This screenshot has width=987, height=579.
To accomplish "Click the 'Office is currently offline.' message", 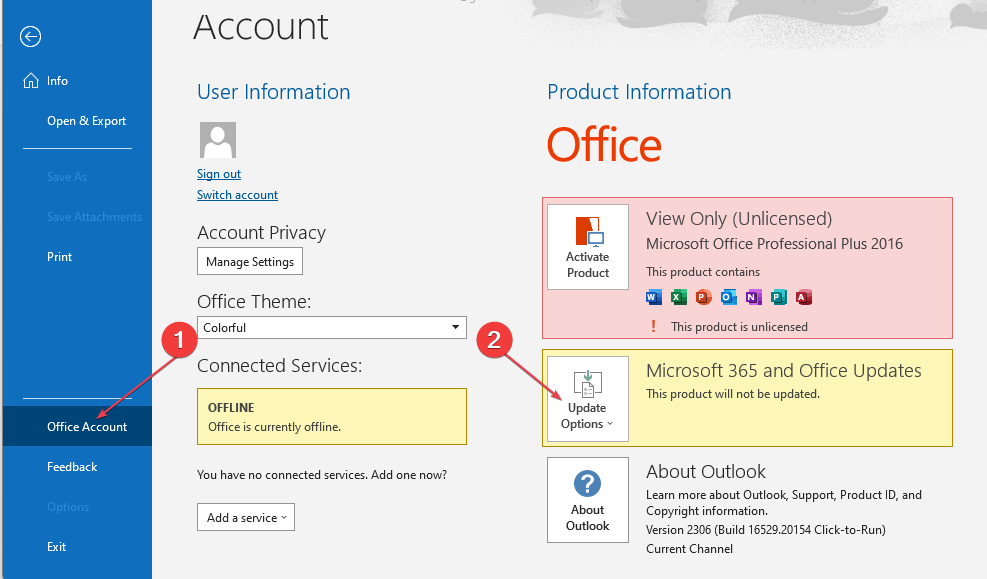I will [274, 427].
